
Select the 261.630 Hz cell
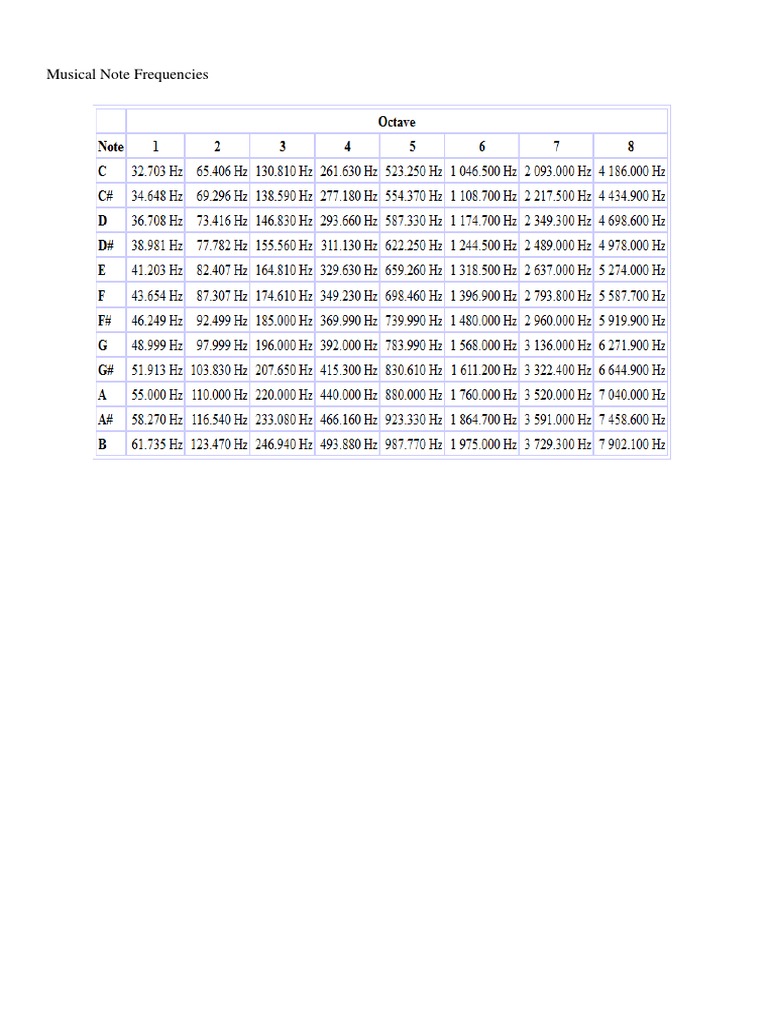point(348,171)
